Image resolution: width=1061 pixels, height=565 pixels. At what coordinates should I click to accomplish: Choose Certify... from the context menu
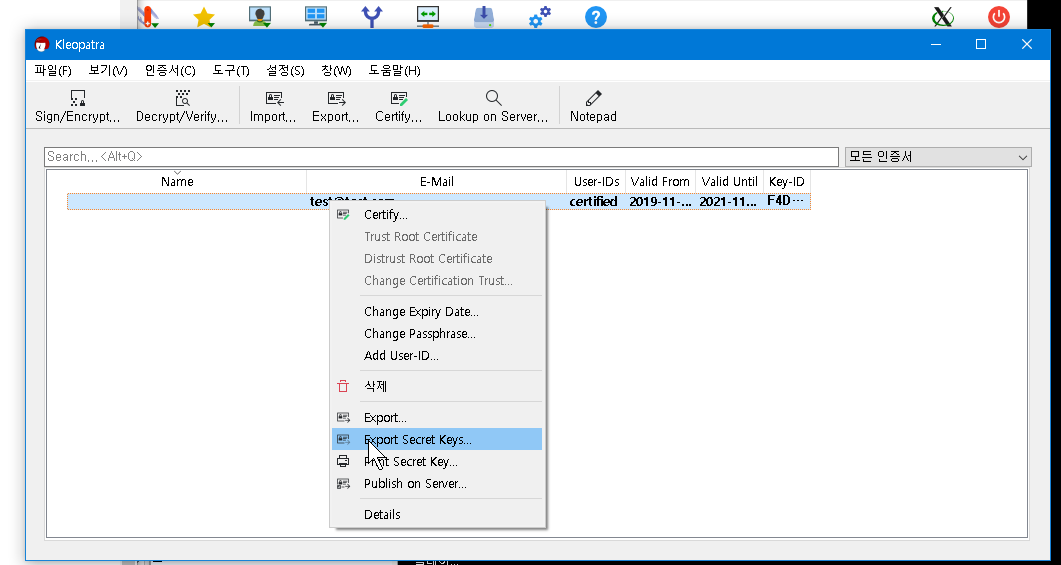coord(436,215)
